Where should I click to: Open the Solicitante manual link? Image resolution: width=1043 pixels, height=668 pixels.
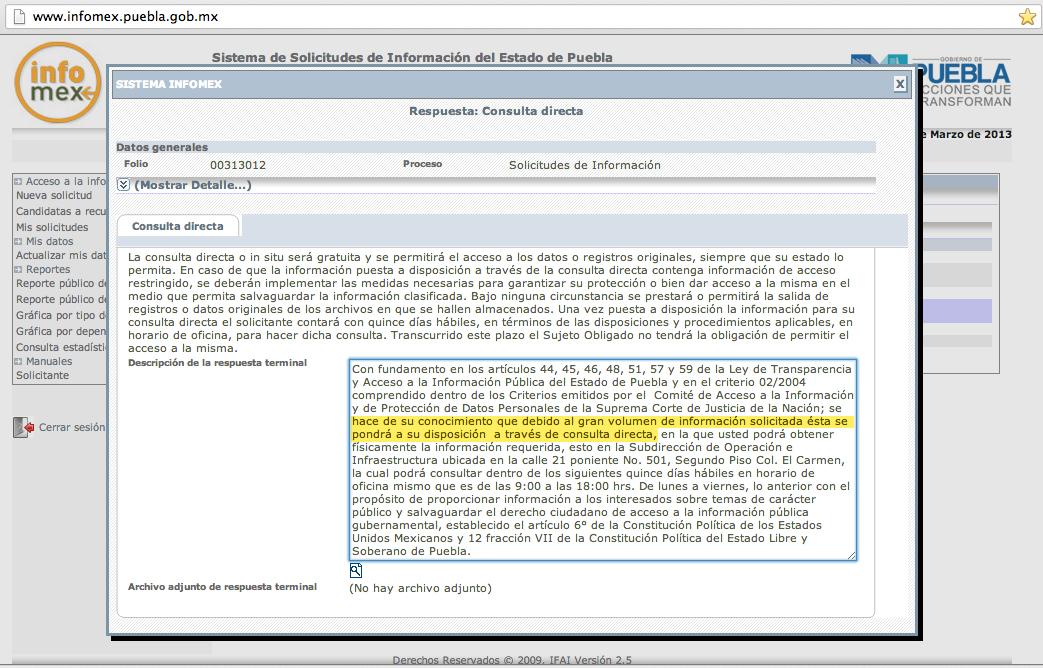(x=43, y=375)
